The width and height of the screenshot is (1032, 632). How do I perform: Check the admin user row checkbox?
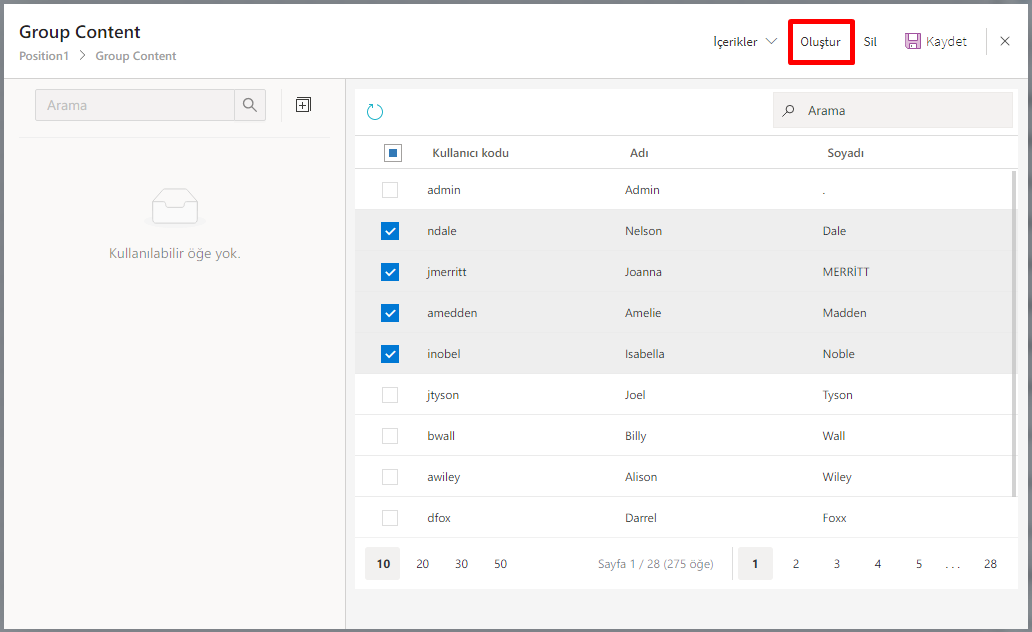coord(390,190)
